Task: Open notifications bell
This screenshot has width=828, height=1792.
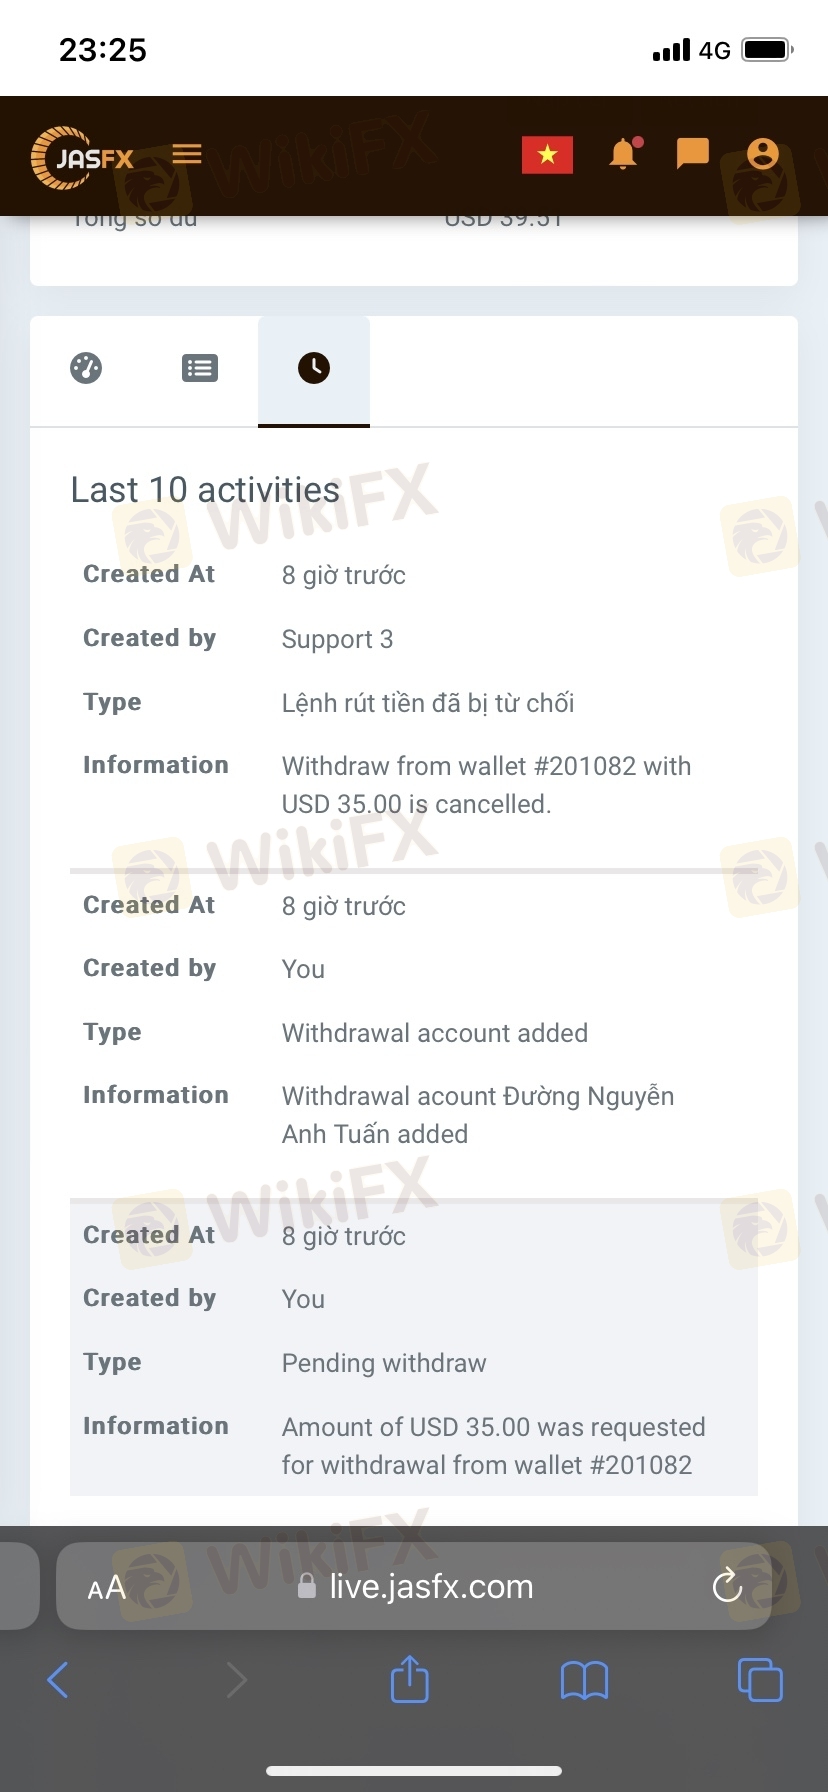Action: coord(623,154)
